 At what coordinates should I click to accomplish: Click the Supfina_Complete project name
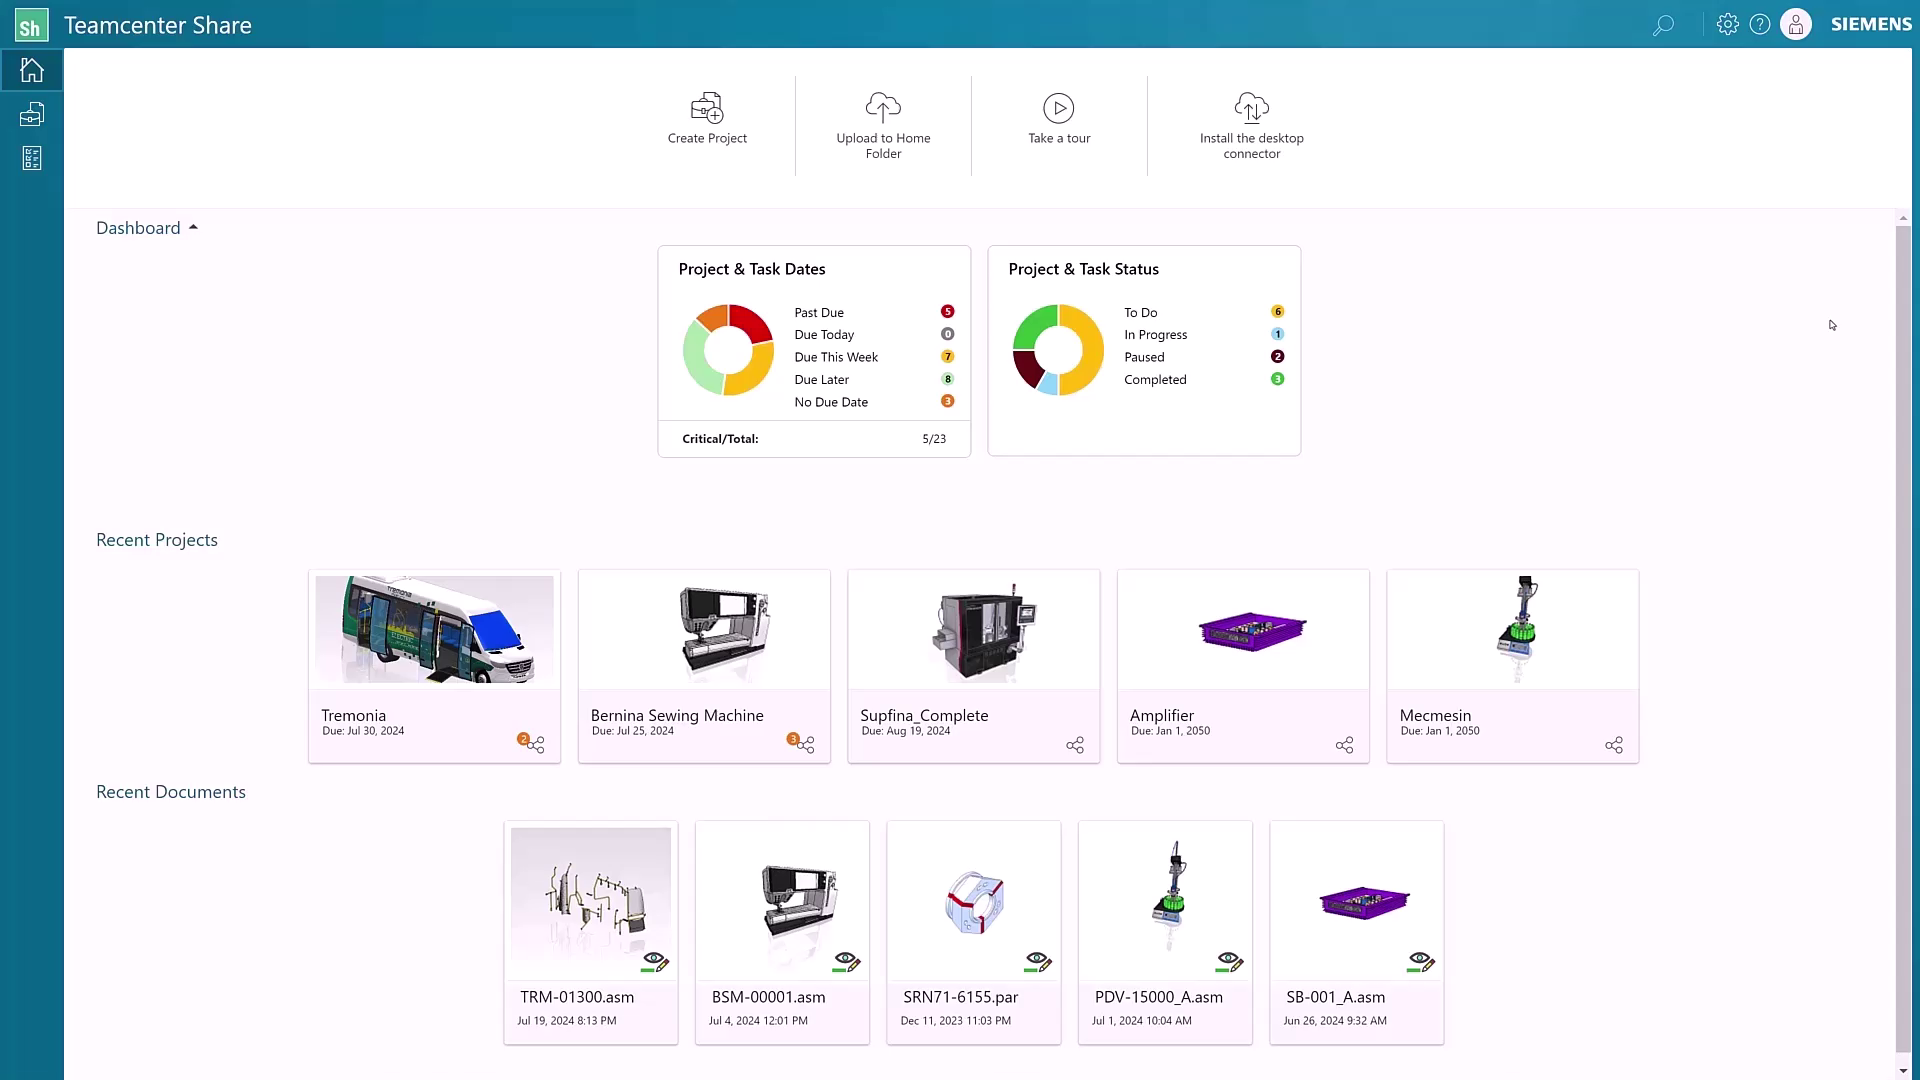click(x=924, y=716)
